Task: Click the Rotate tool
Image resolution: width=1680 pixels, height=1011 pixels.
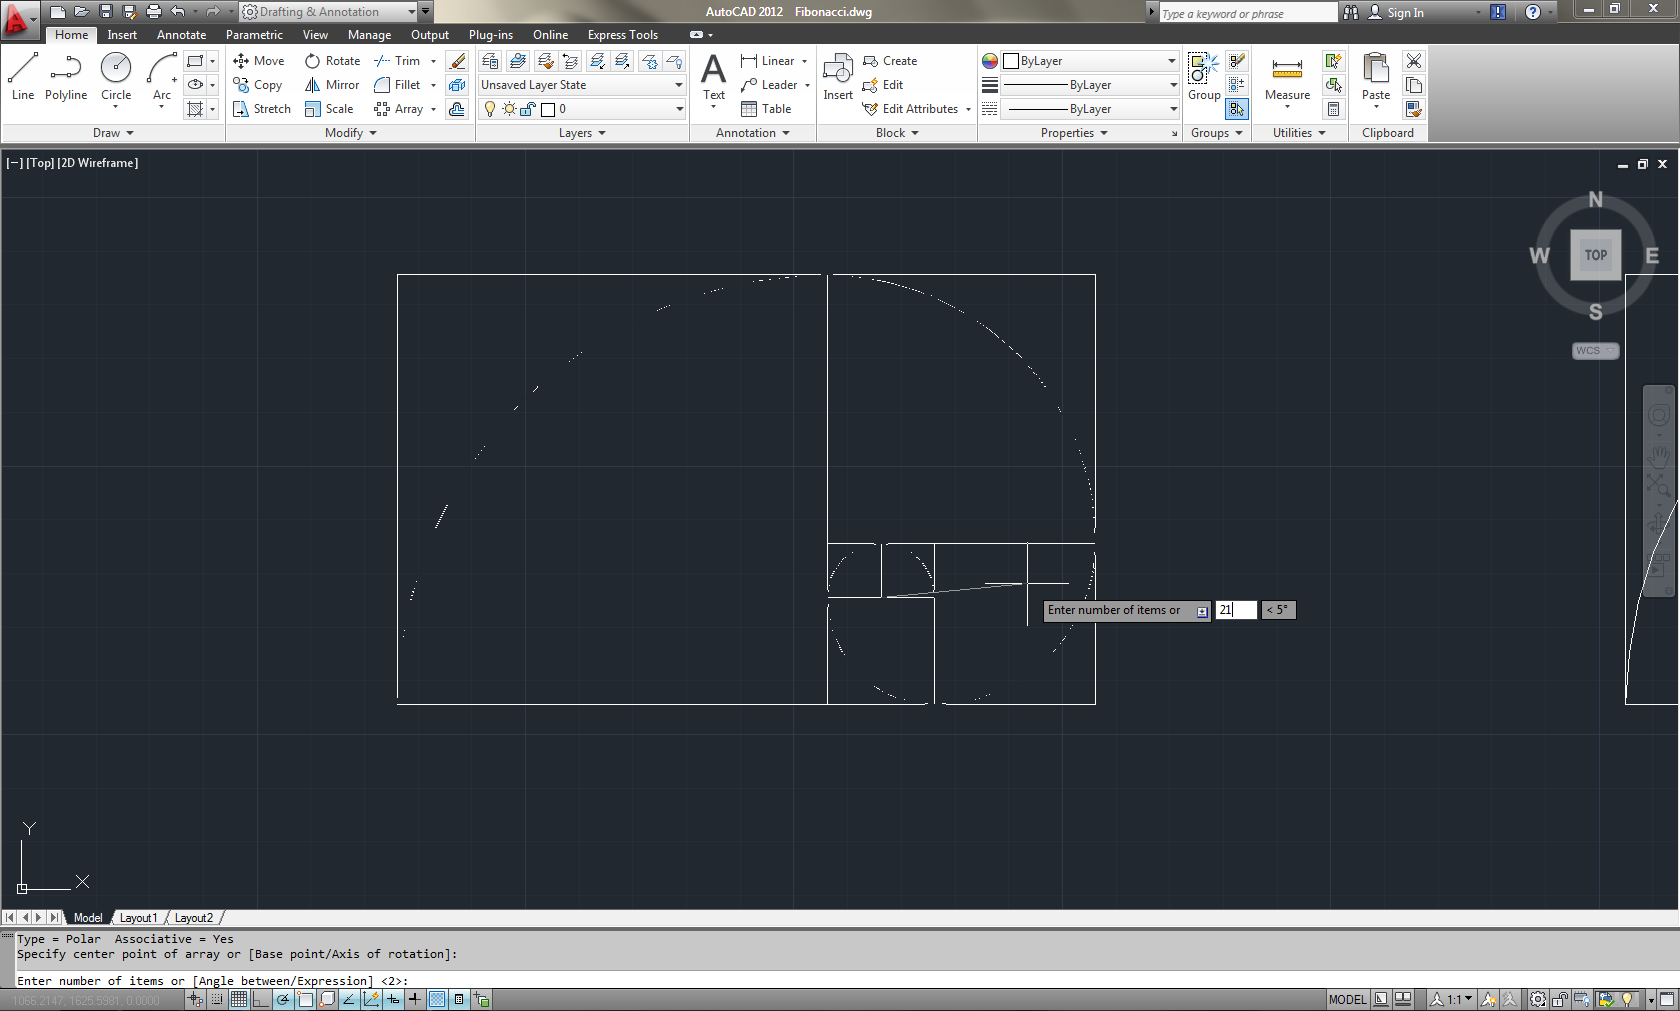Action: point(332,61)
